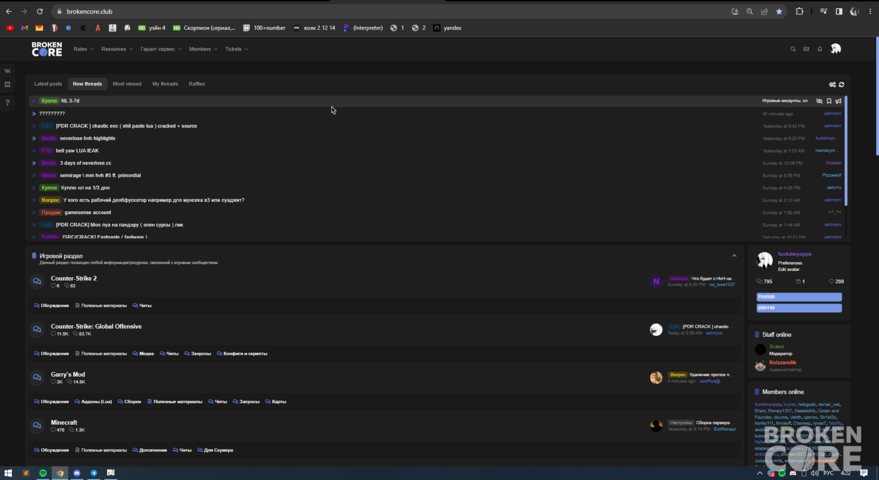The width and height of the screenshot is (879, 480).
Task: Click the Gmail bookmark icon
Action: (25, 27)
